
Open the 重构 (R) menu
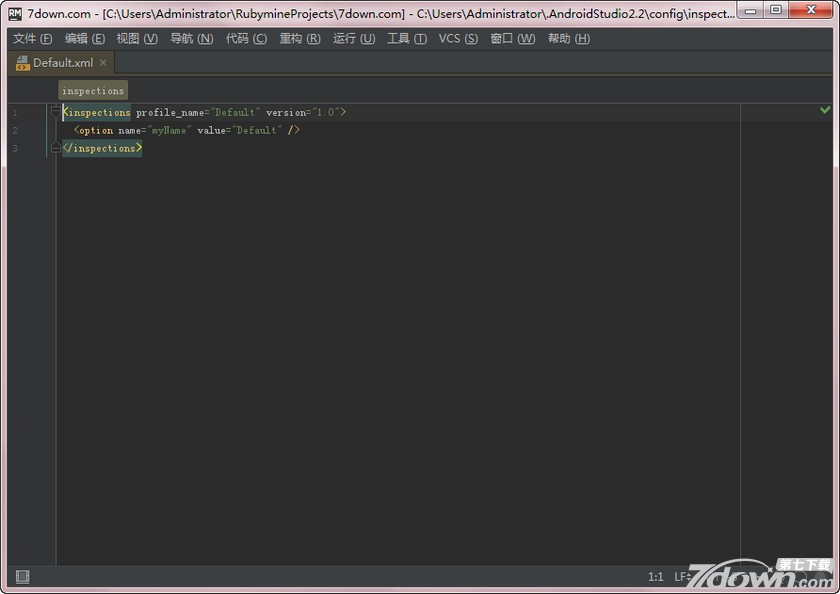pos(300,39)
